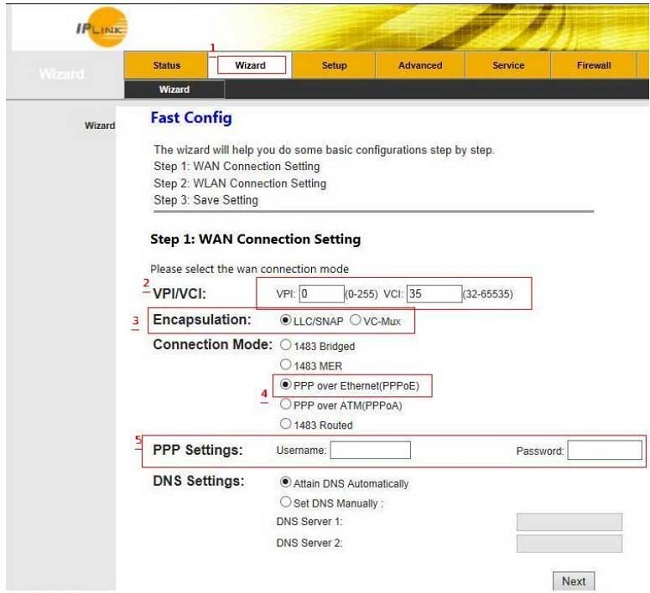
Task: Click the PPP Username field
Action: [x=370, y=451]
